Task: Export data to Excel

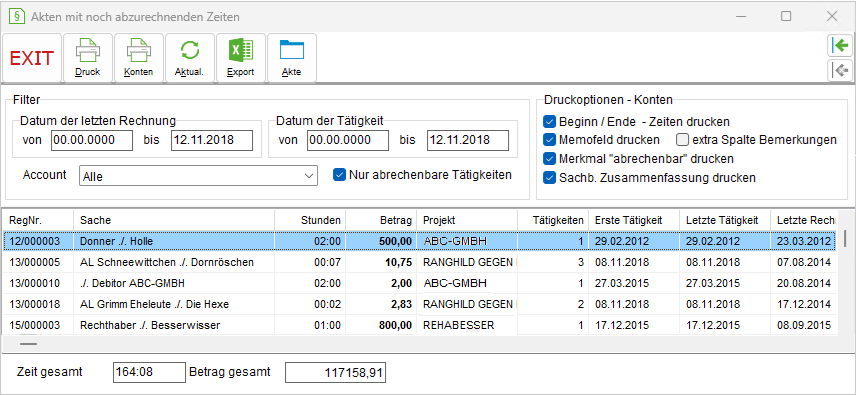Action: [x=241, y=58]
